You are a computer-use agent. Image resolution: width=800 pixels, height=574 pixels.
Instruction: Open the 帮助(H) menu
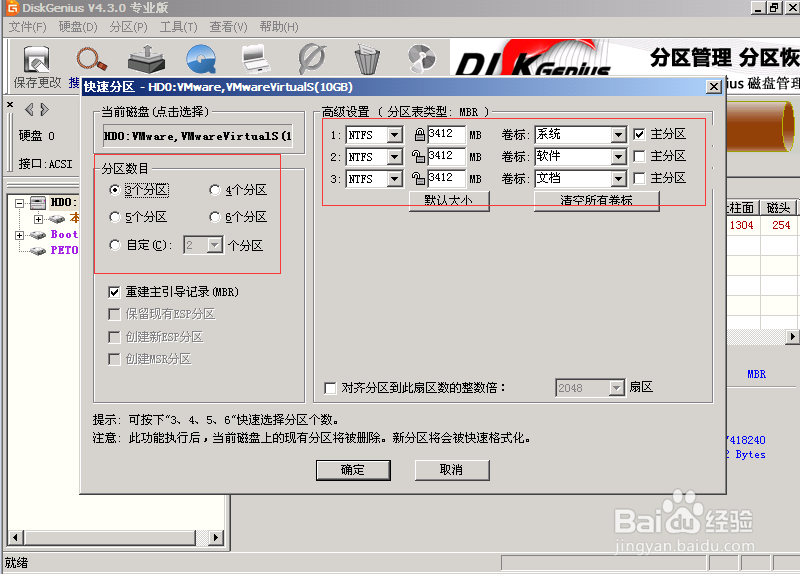(x=279, y=27)
